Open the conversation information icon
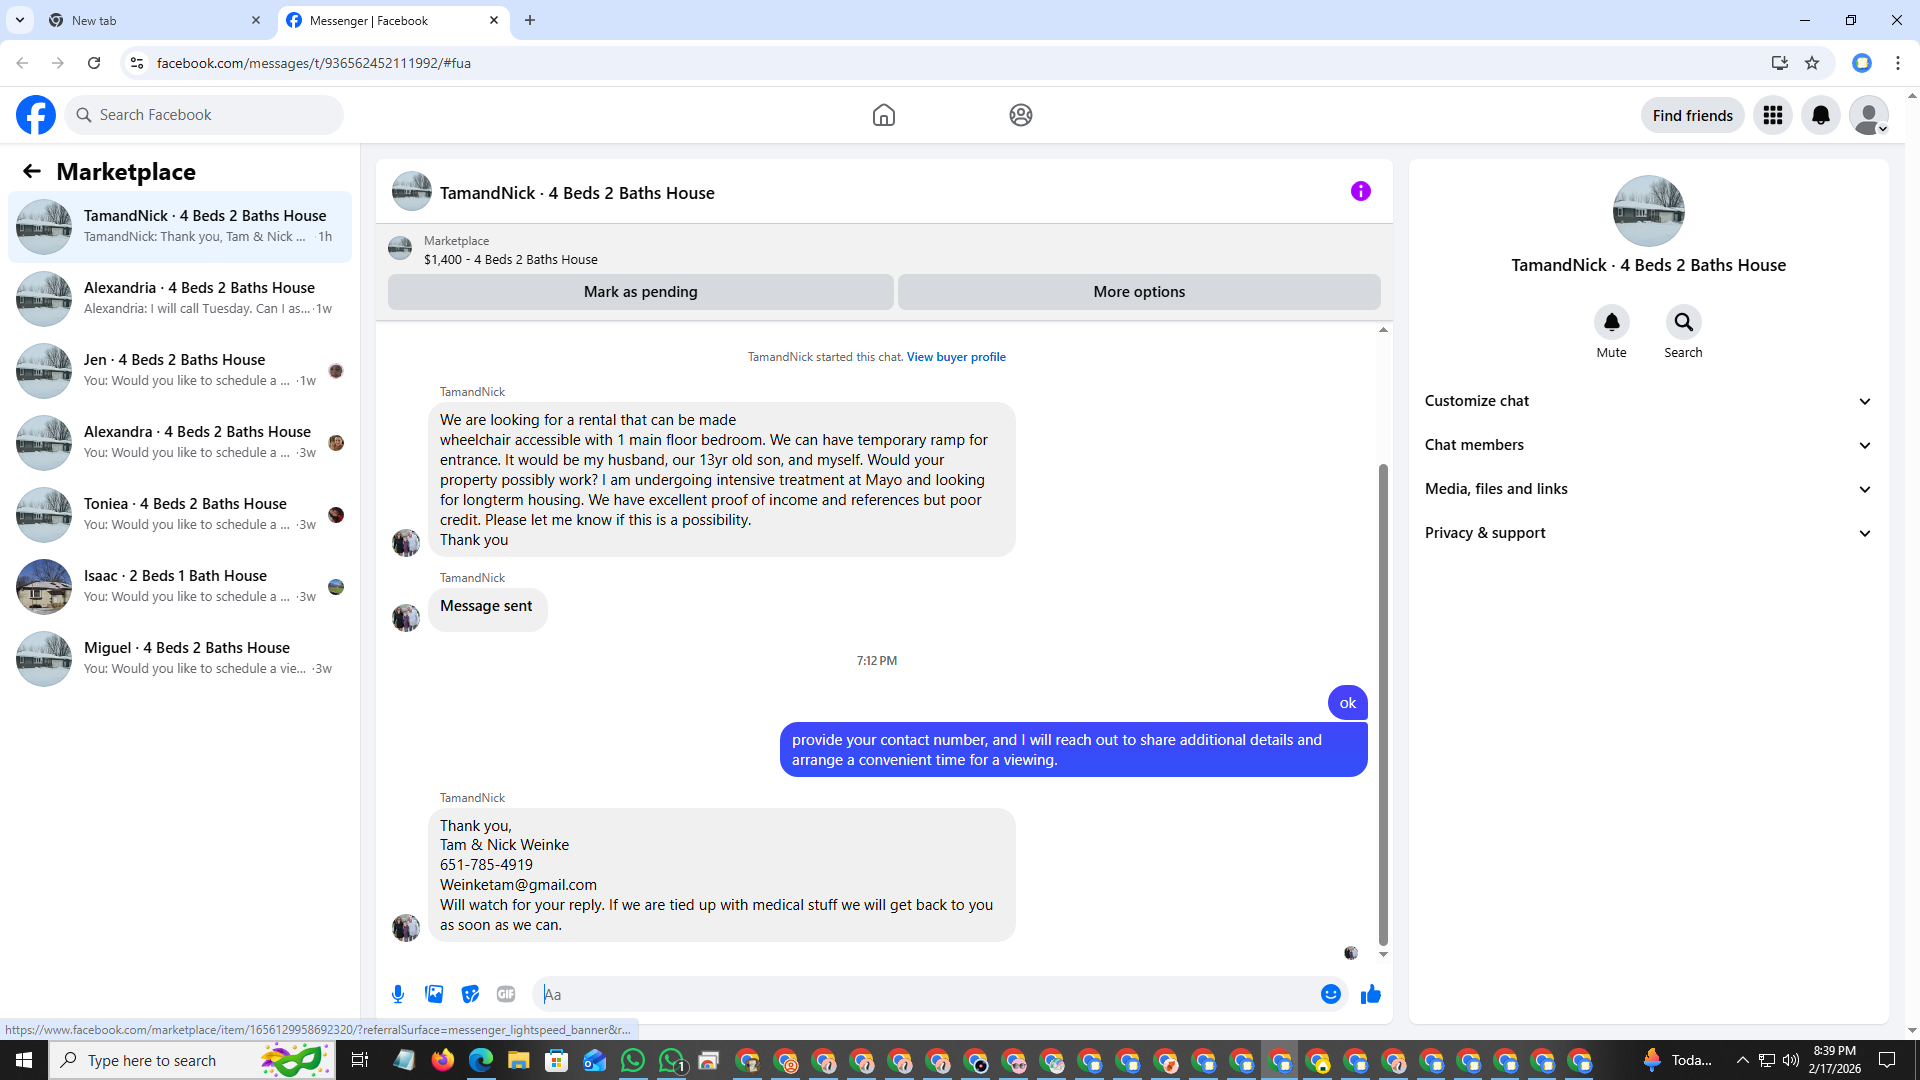This screenshot has height=1080, width=1920. (x=1360, y=191)
